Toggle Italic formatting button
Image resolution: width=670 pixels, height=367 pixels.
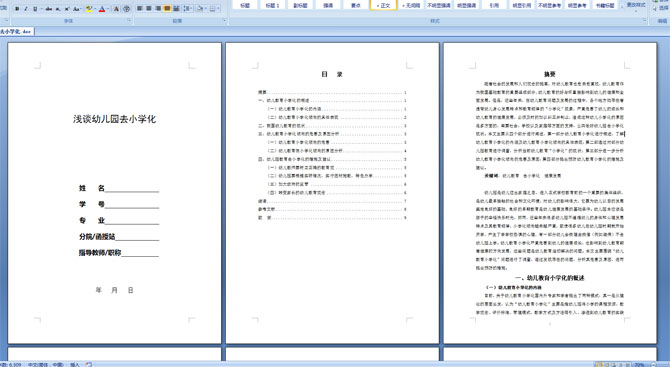26,9
